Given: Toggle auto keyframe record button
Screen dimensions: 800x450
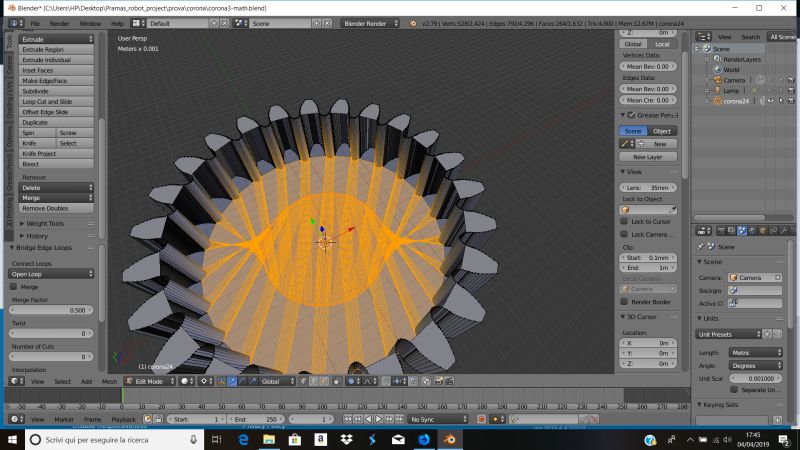Looking at the screenshot, I should pyautogui.click(x=481, y=419).
